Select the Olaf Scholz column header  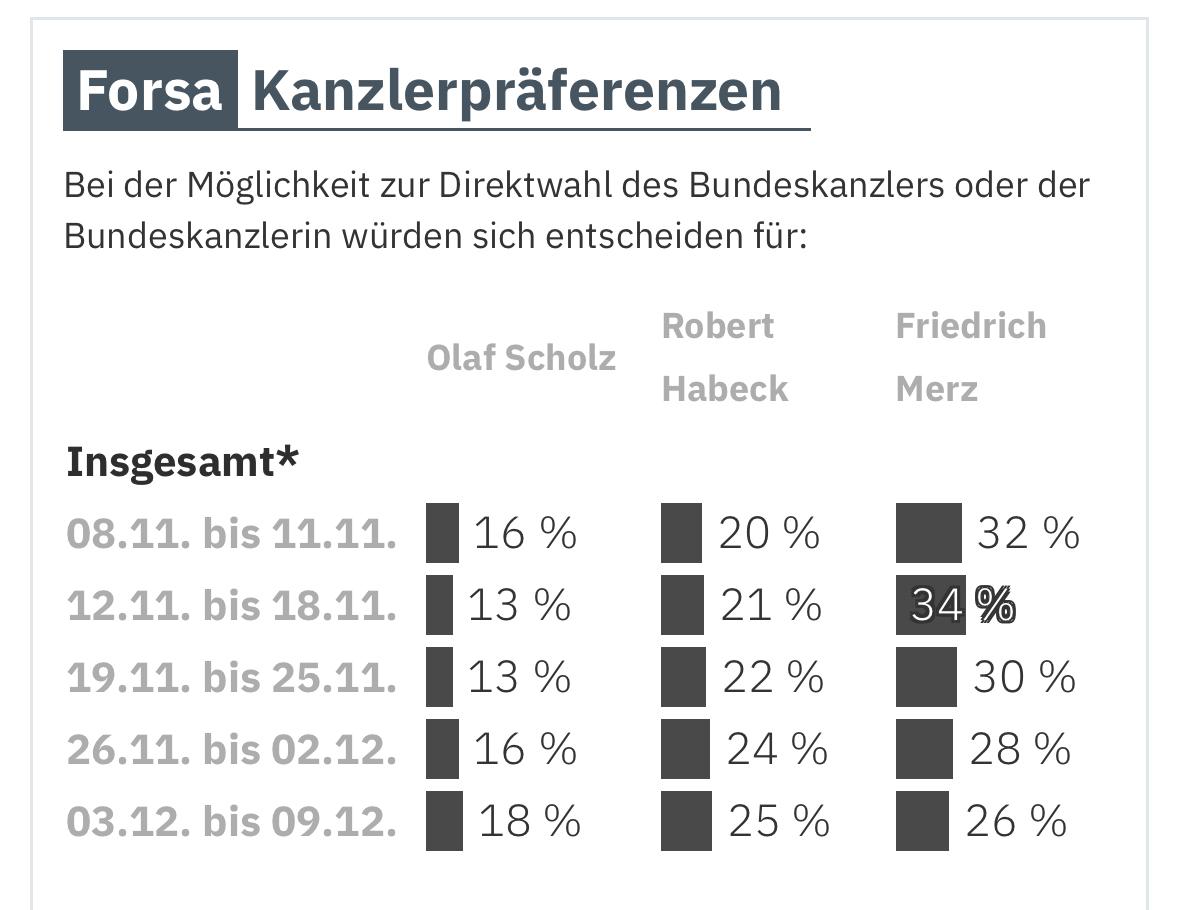coord(521,357)
